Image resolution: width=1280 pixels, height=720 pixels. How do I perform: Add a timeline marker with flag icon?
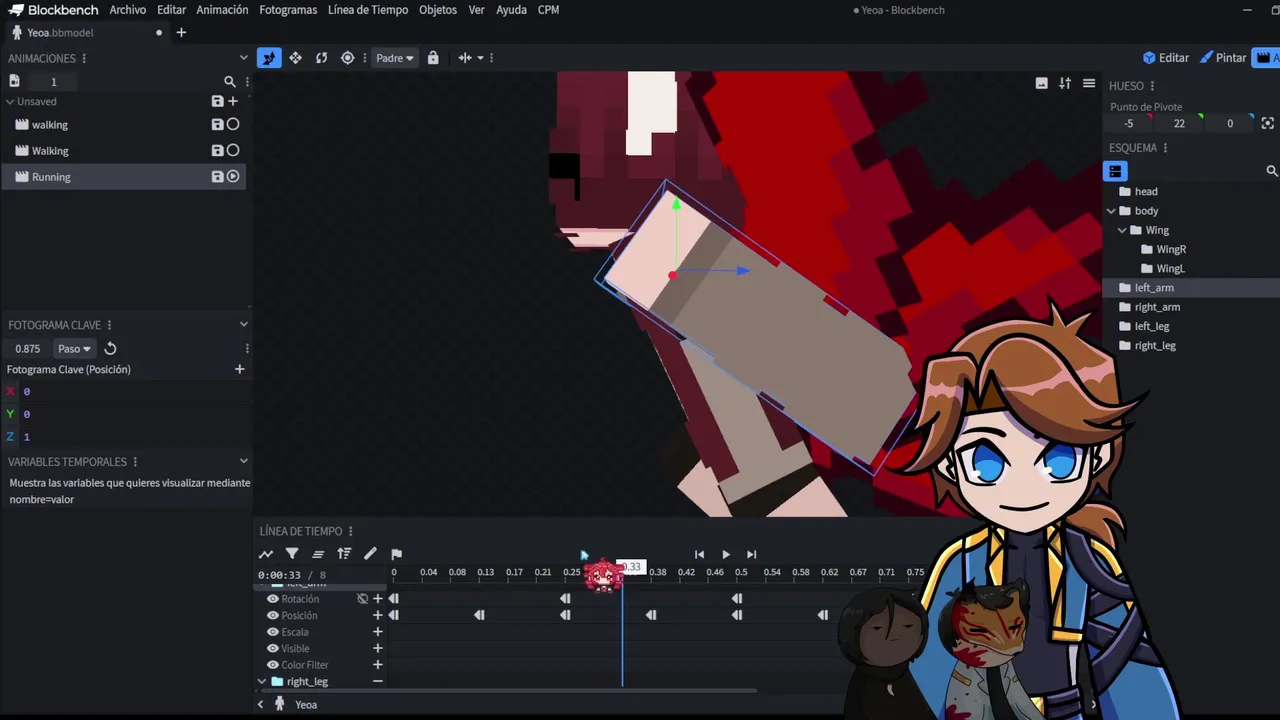[x=396, y=554]
